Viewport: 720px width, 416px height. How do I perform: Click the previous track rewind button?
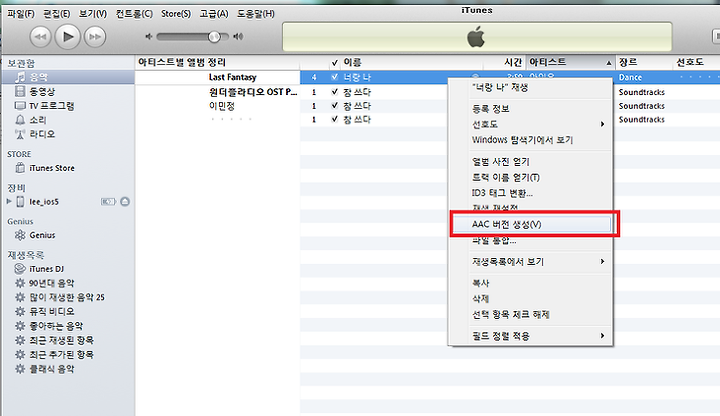[40, 37]
